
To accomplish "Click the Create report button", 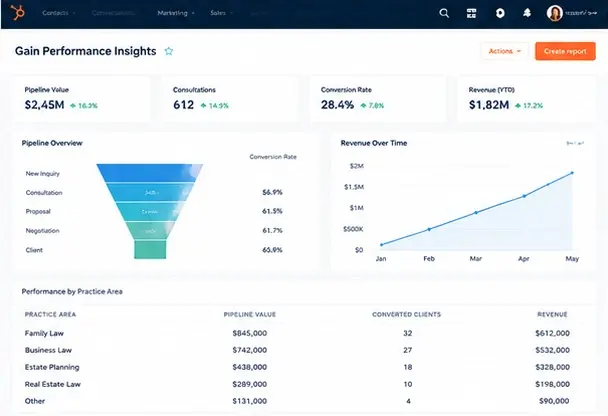I will pyautogui.click(x=565, y=51).
